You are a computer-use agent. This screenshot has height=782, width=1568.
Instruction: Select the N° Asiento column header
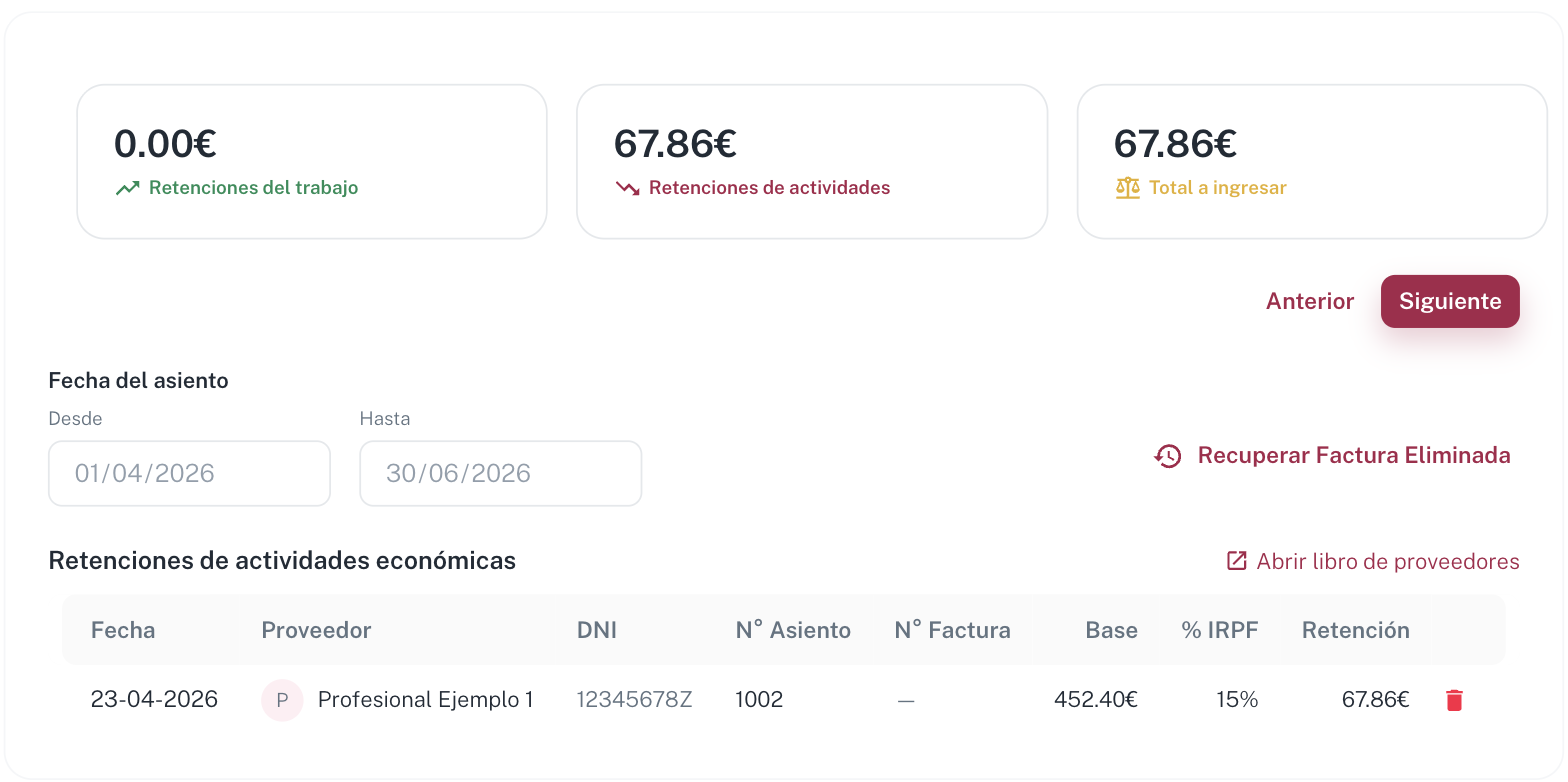tap(793, 630)
